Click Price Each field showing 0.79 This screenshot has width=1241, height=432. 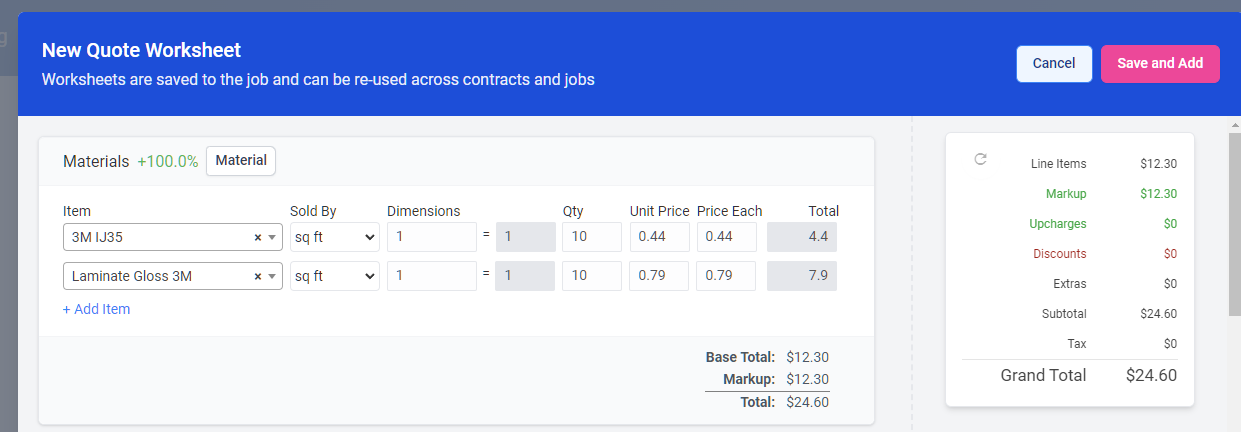[726, 276]
